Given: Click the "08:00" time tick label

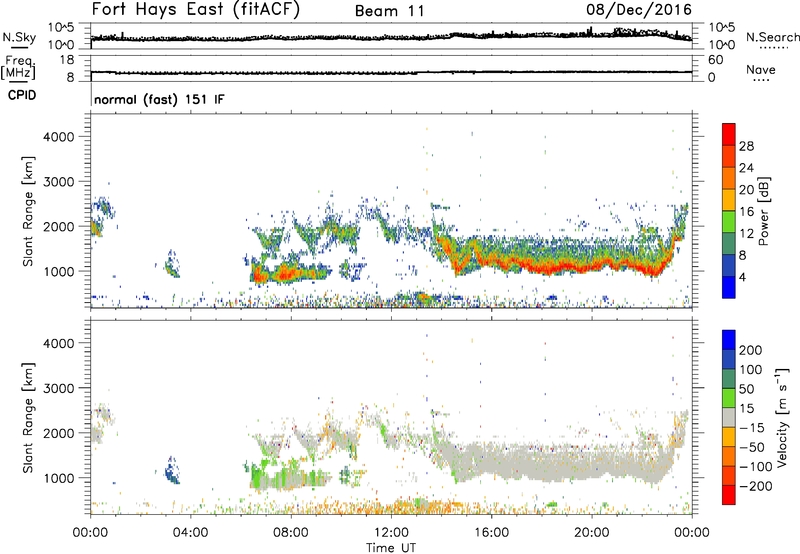Looking at the screenshot, I should pos(291,533).
